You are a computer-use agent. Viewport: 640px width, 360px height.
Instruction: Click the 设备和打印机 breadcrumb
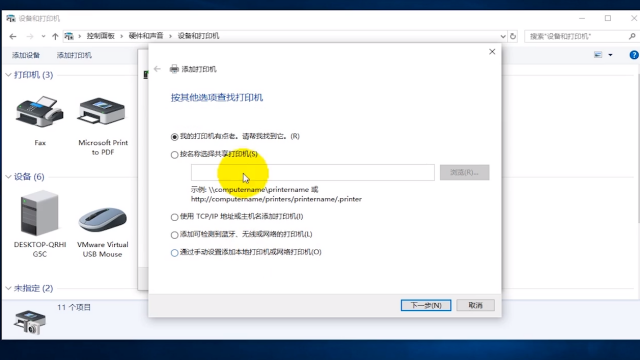198,36
